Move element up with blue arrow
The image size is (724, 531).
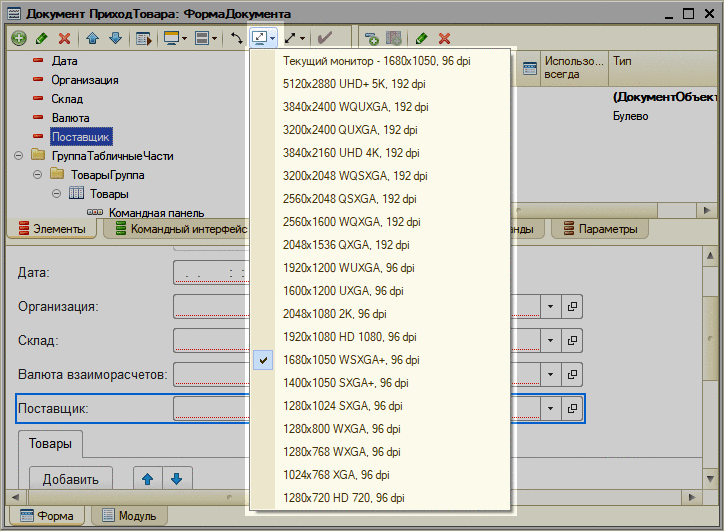tap(92, 38)
